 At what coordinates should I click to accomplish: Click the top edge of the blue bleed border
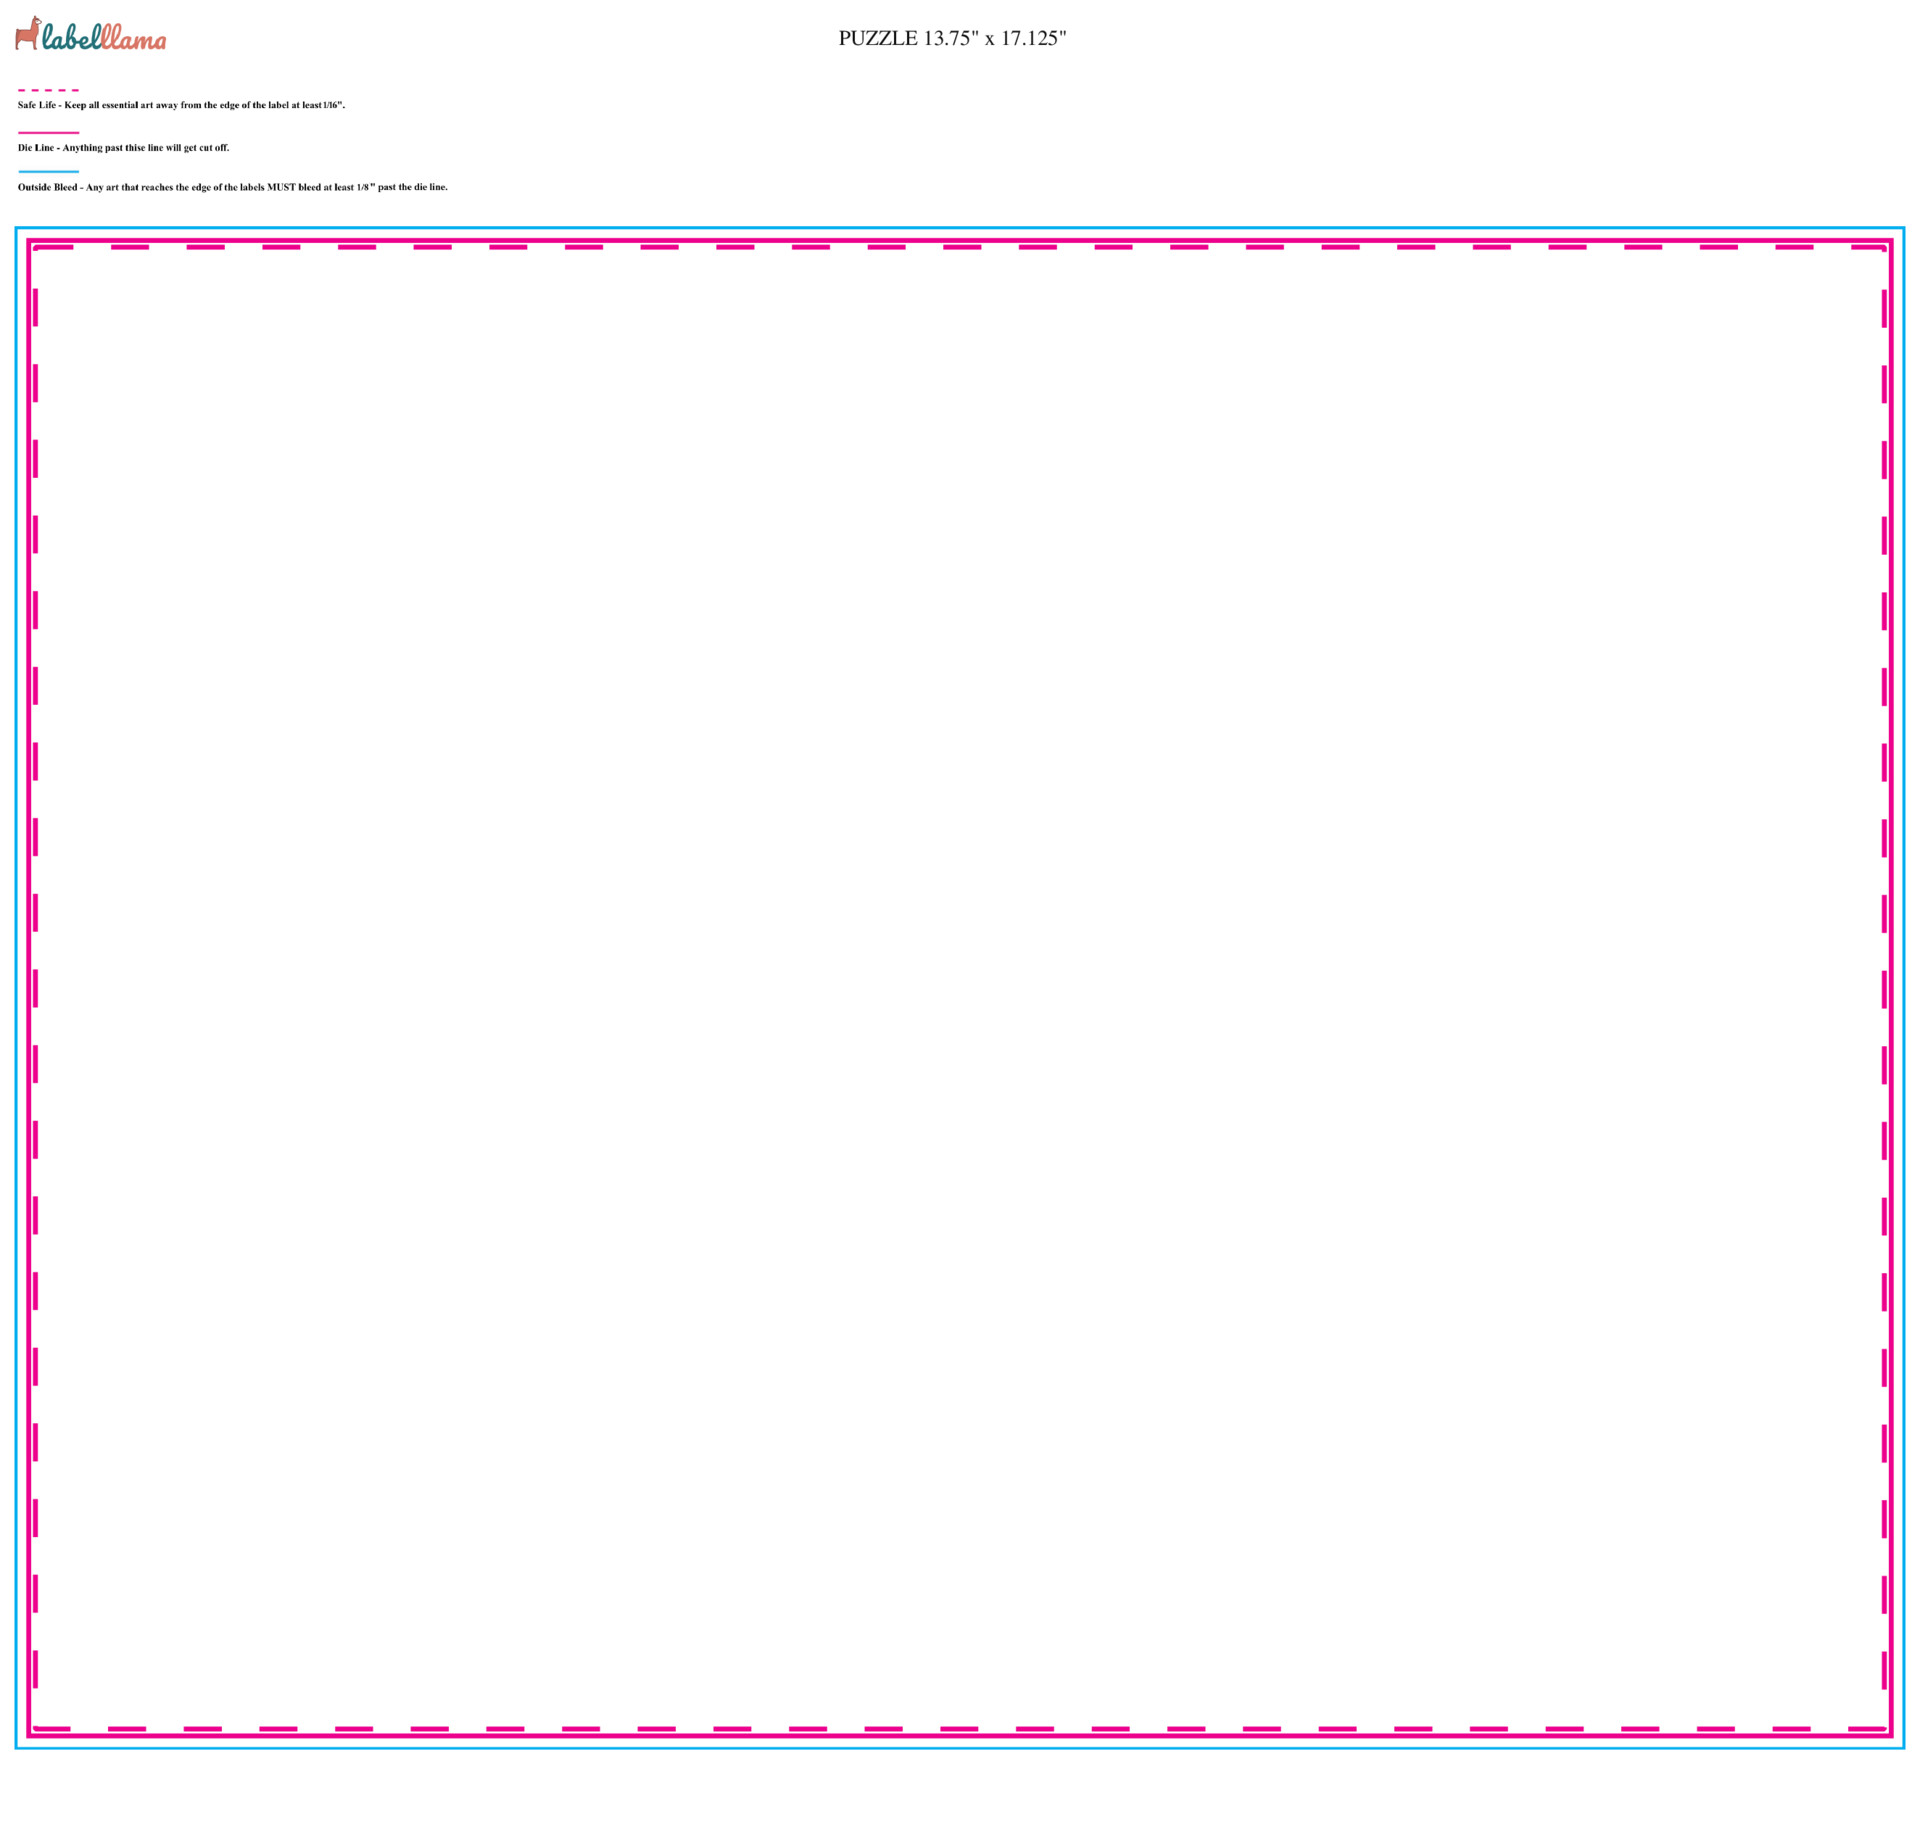(x=960, y=228)
